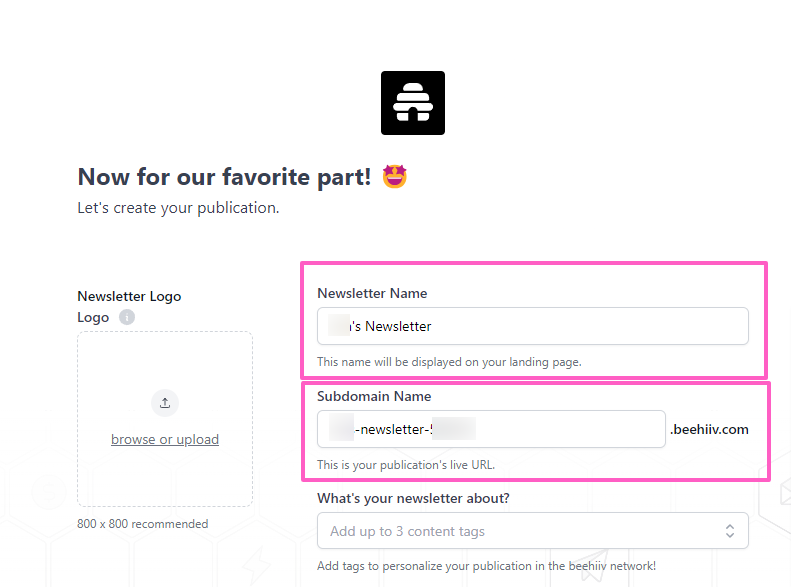This screenshot has width=791, height=587.
Task: Click the 'displayed on your landing page' hint
Action: [449, 361]
